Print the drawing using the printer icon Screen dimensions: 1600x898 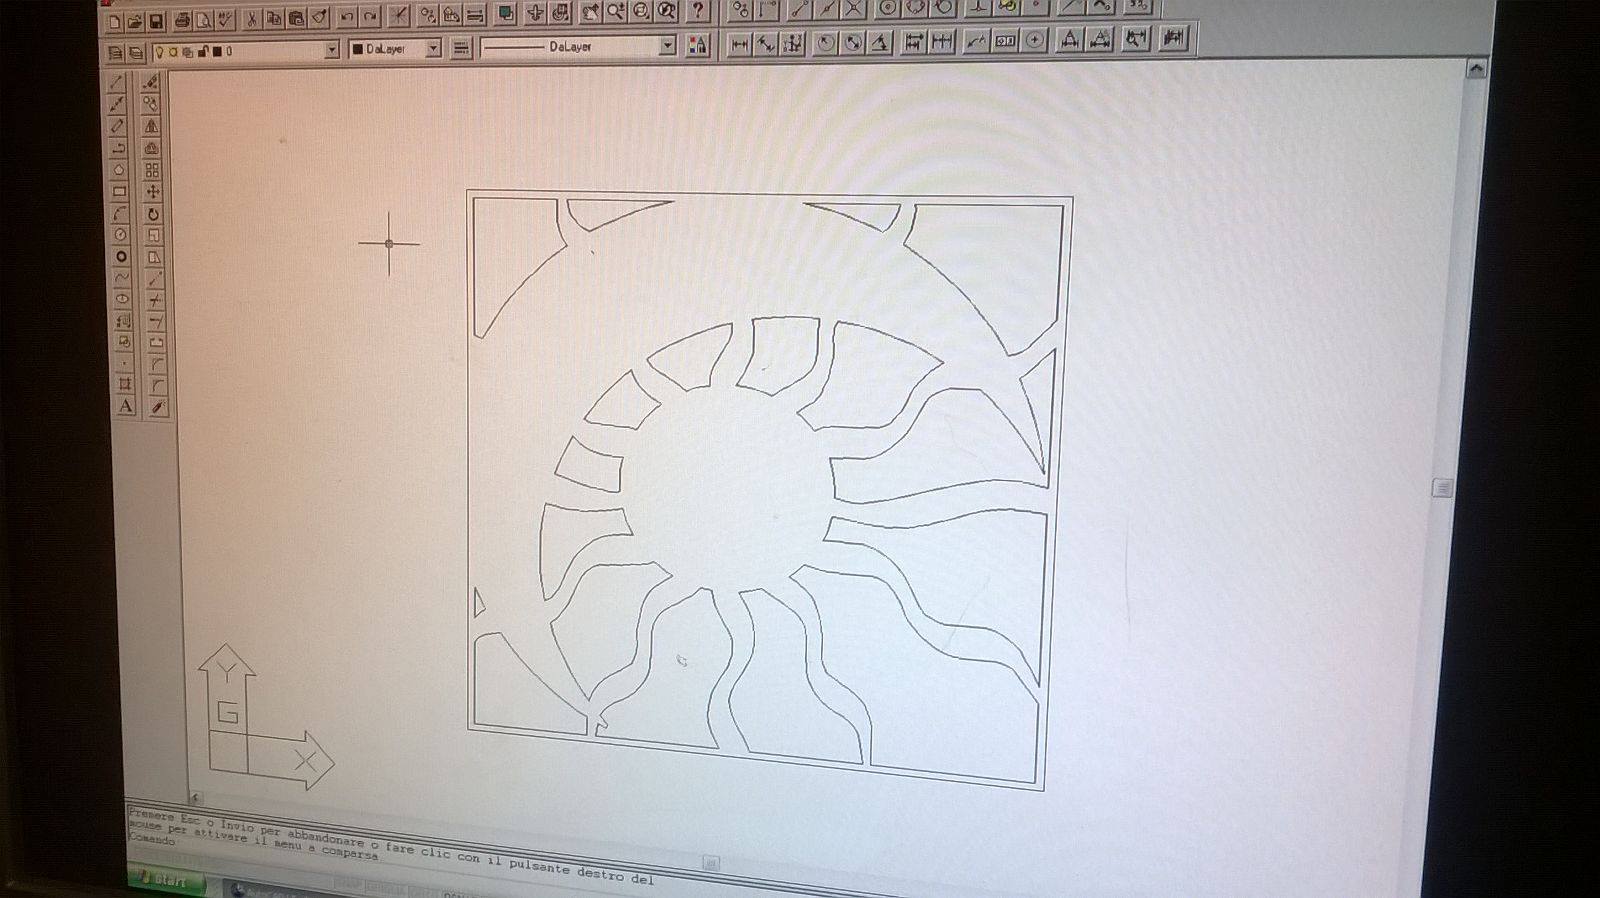coord(182,20)
